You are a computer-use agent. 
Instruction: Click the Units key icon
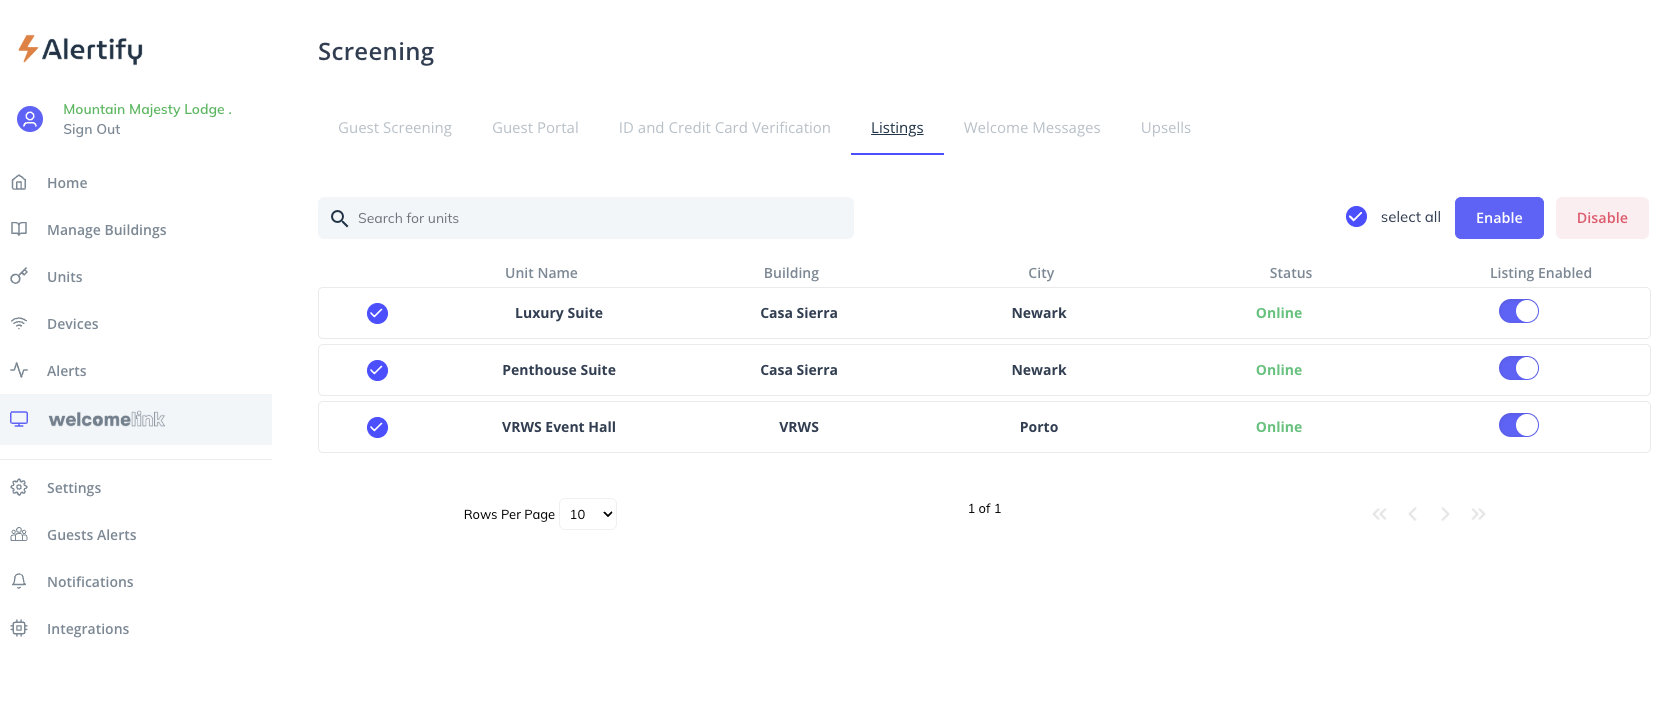[19, 276]
